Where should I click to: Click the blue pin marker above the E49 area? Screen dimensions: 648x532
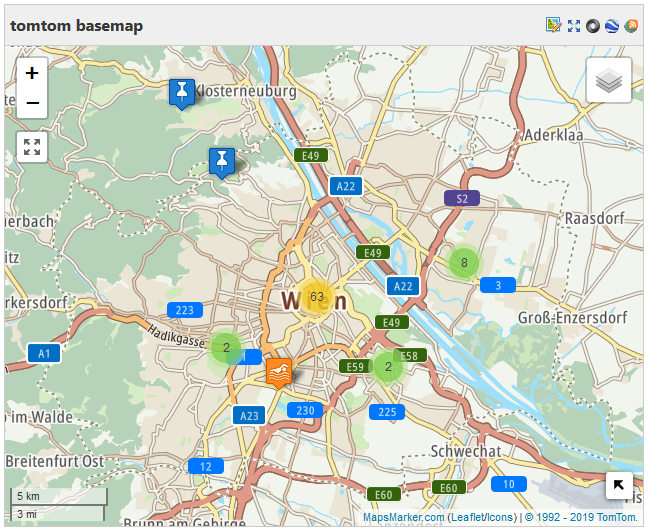point(222,163)
